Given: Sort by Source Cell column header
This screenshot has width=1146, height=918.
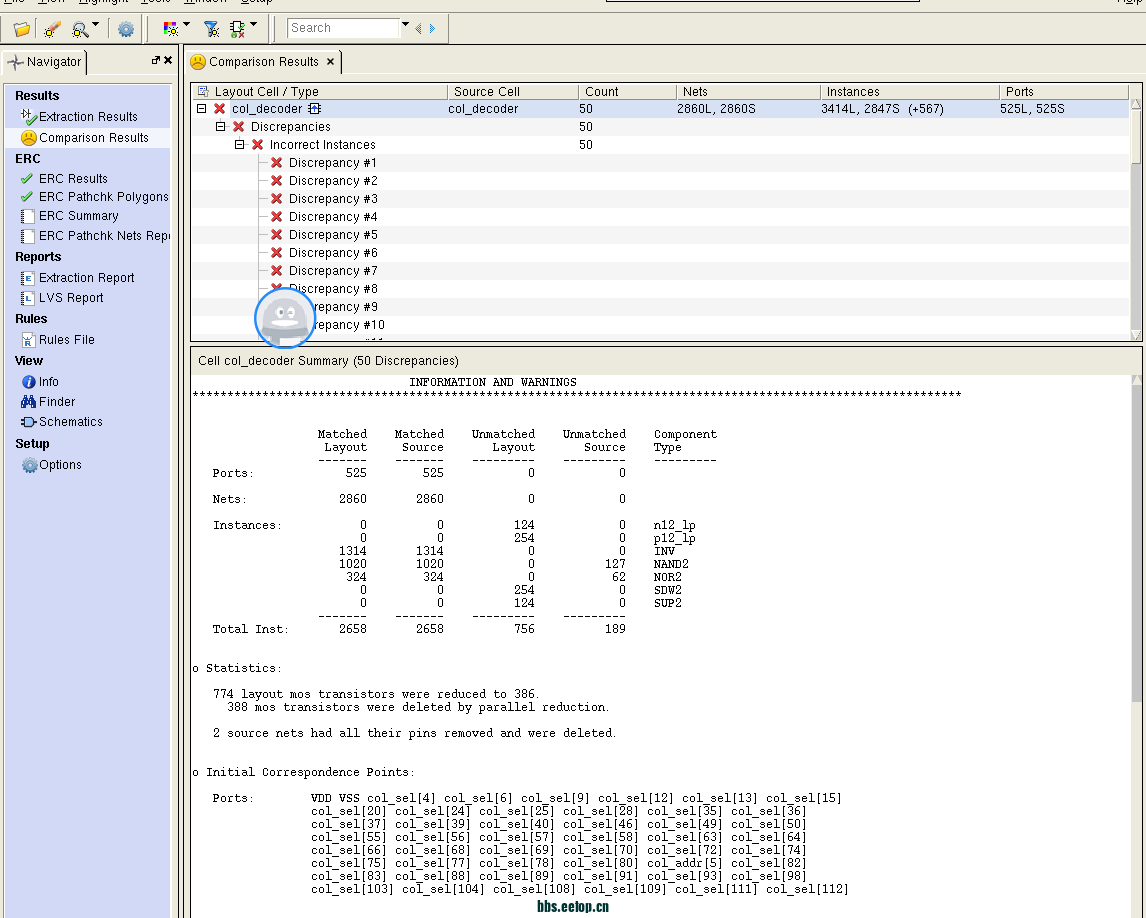Looking at the screenshot, I should (x=513, y=91).
